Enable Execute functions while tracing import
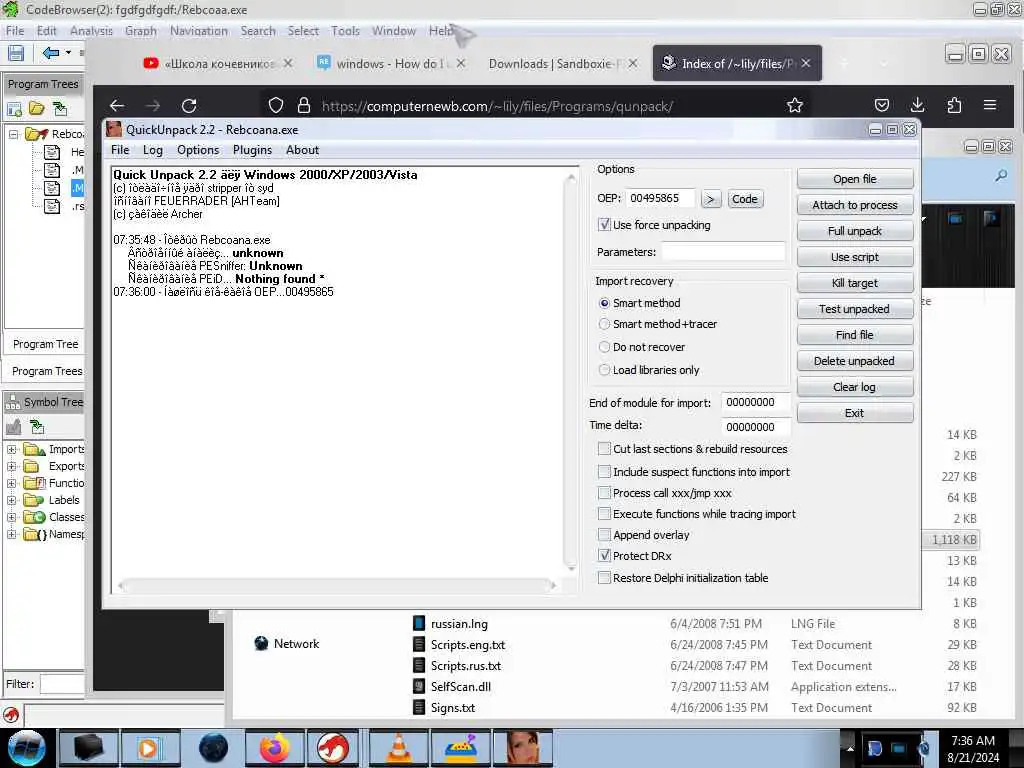1024x768 pixels. 604,513
